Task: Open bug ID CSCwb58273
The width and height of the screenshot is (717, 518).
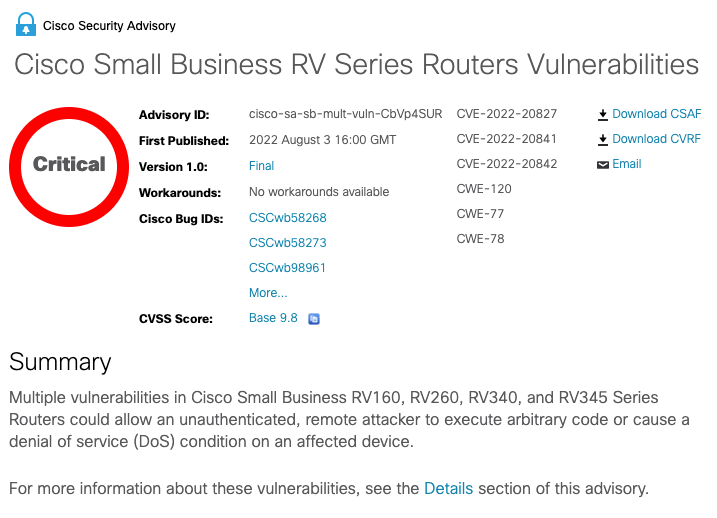Action: (x=287, y=242)
